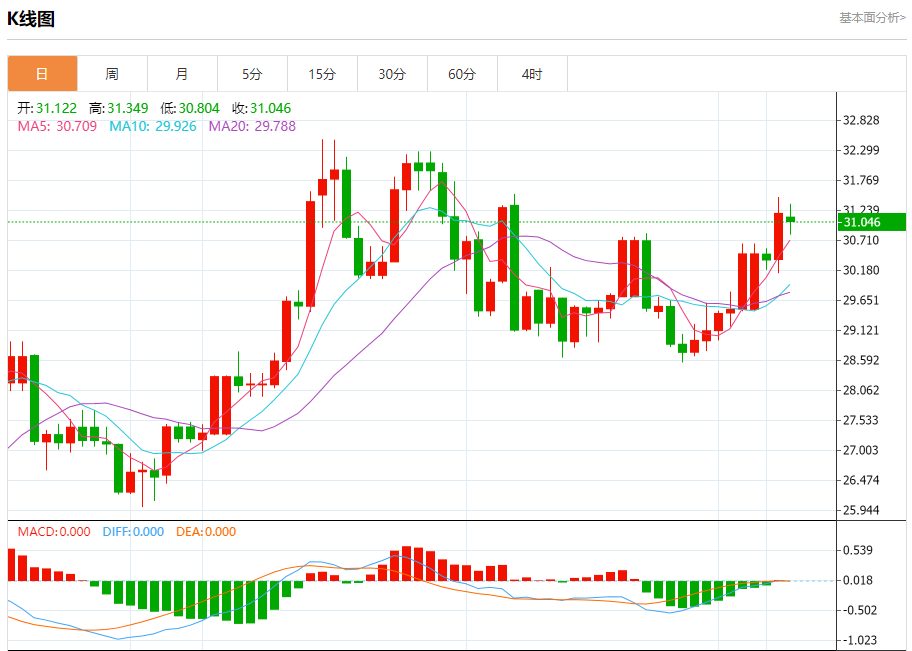Screen dimensions: 912x651
Task: Click the 26.474 price axis label
Action: [x=861, y=480]
